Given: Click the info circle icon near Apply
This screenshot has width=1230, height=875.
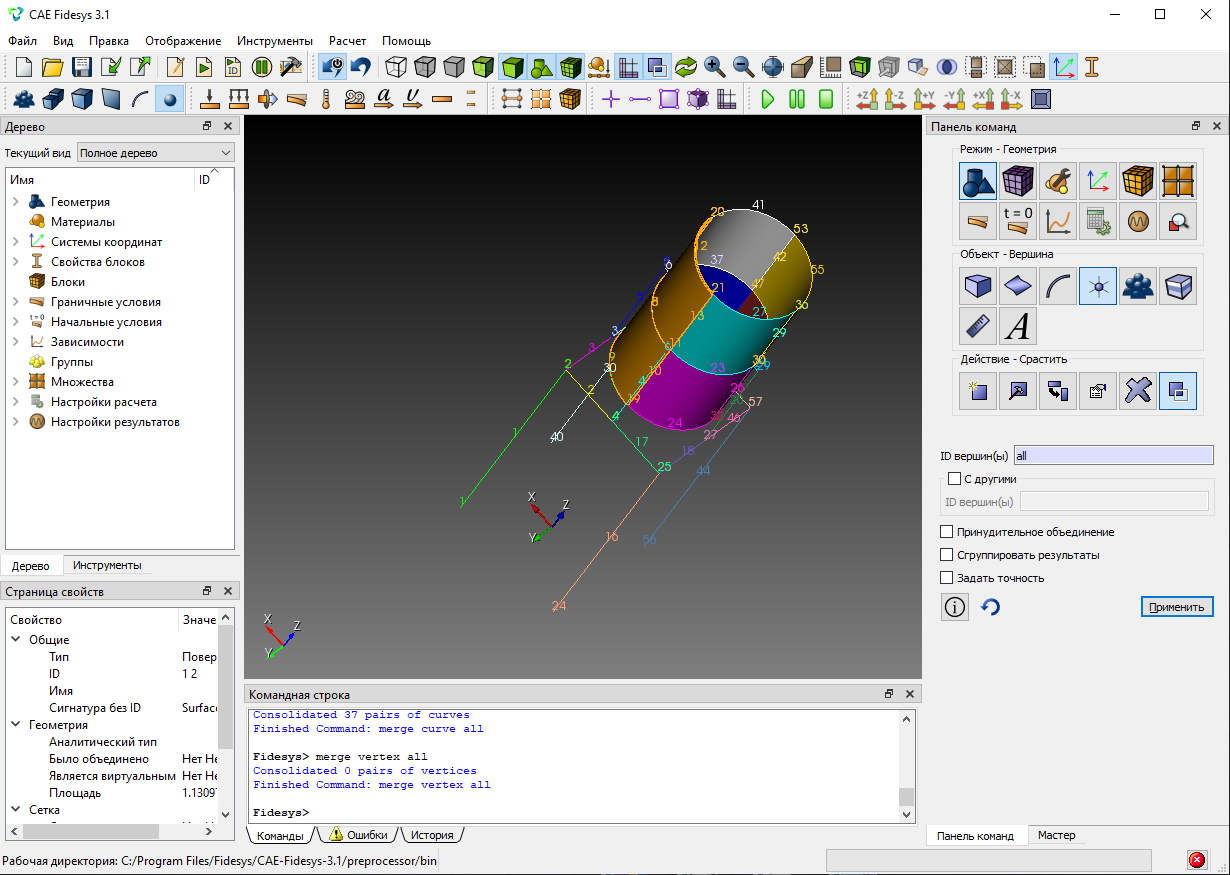Looking at the screenshot, I should tap(955, 607).
